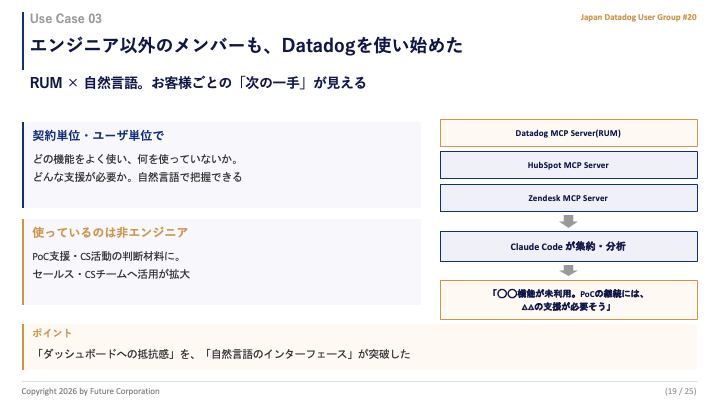Select the HubSpot MCP Server box

click(568, 165)
